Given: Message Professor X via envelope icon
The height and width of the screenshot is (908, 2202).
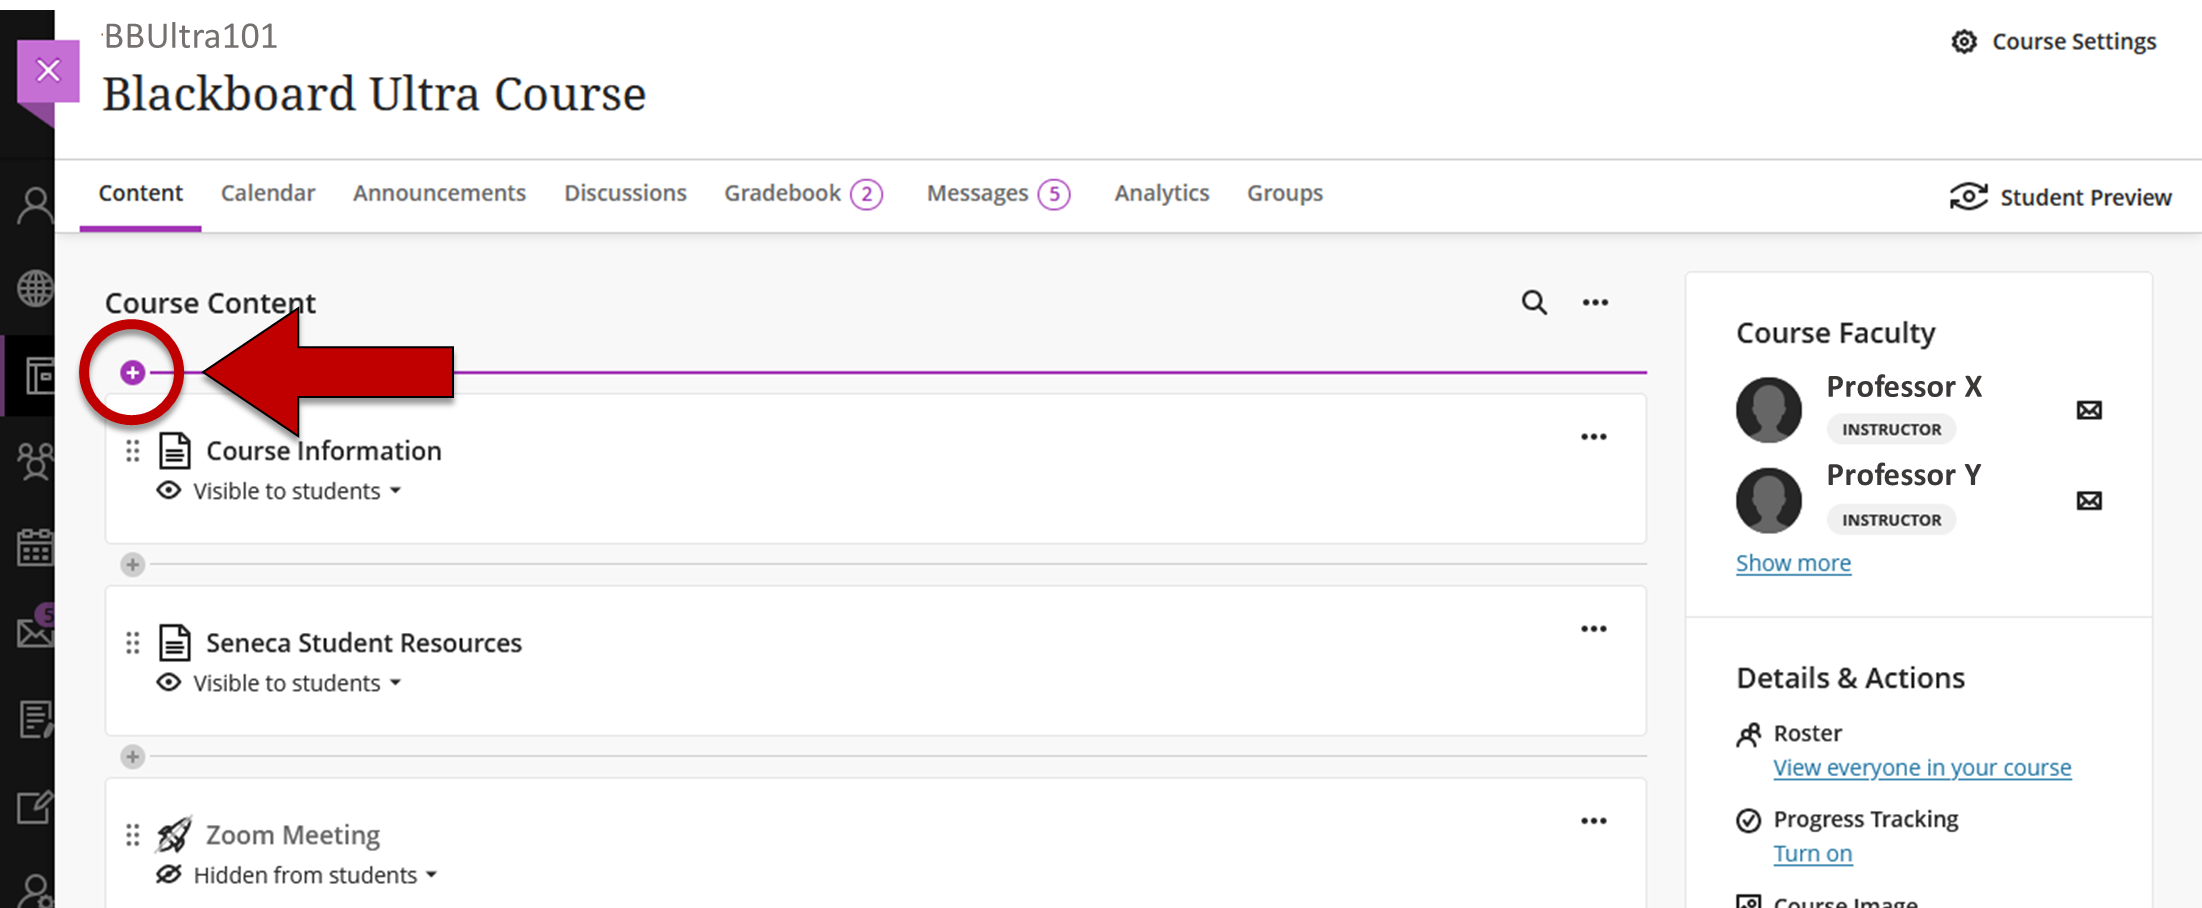Looking at the screenshot, I should pyautogui.click(x=2089, y=410).
